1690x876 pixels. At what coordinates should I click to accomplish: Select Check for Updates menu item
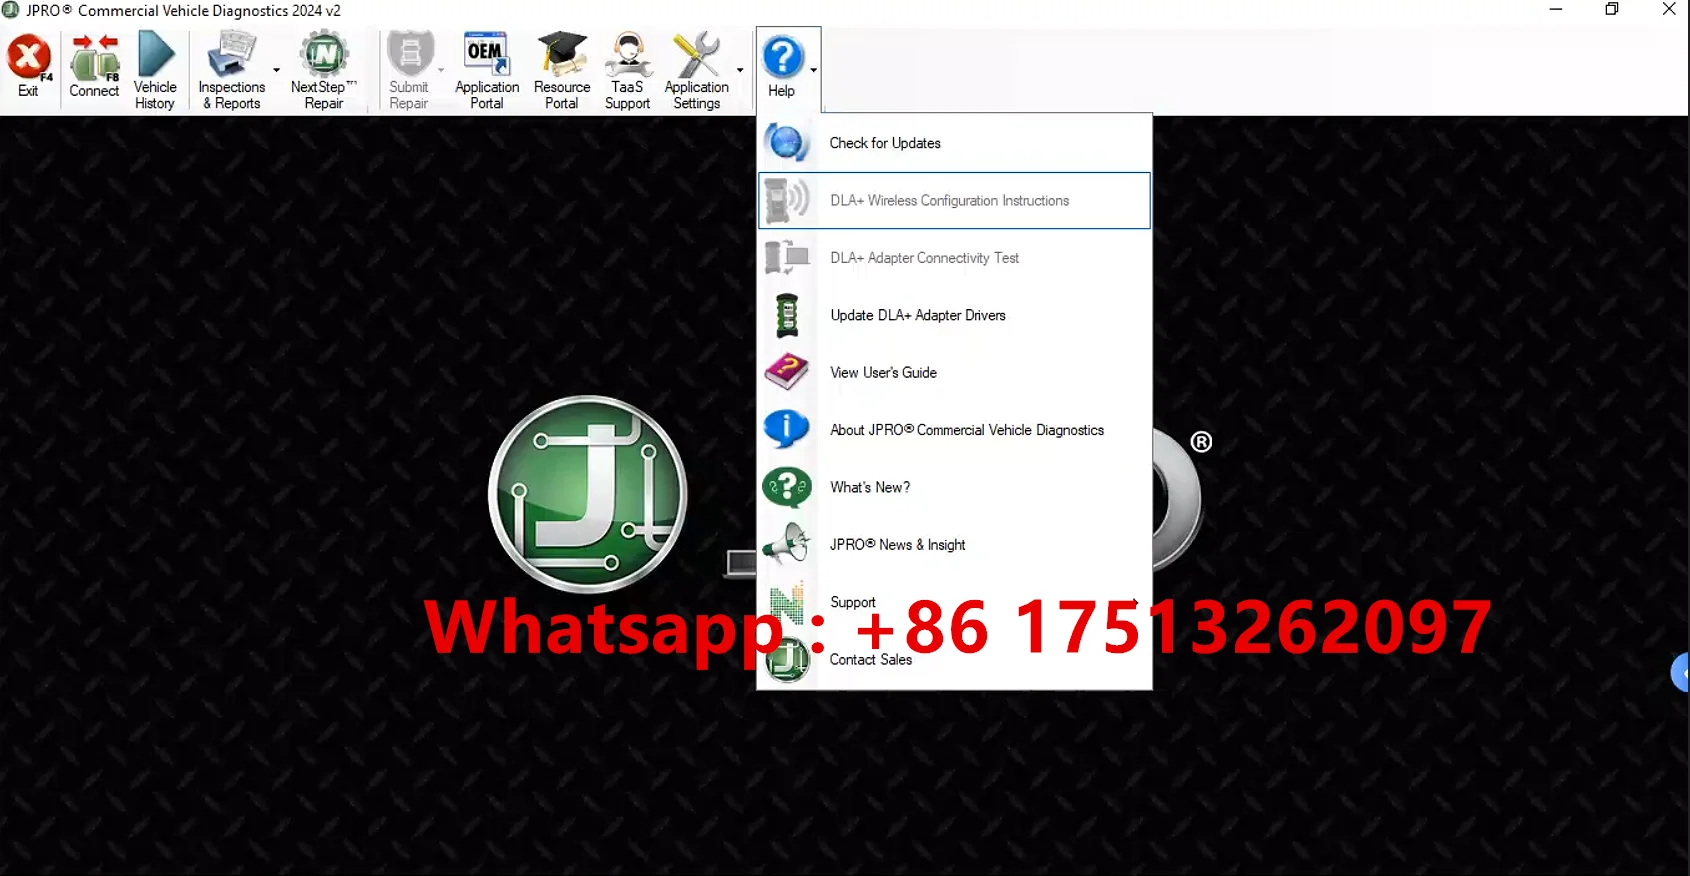click(x=955, y=143)
